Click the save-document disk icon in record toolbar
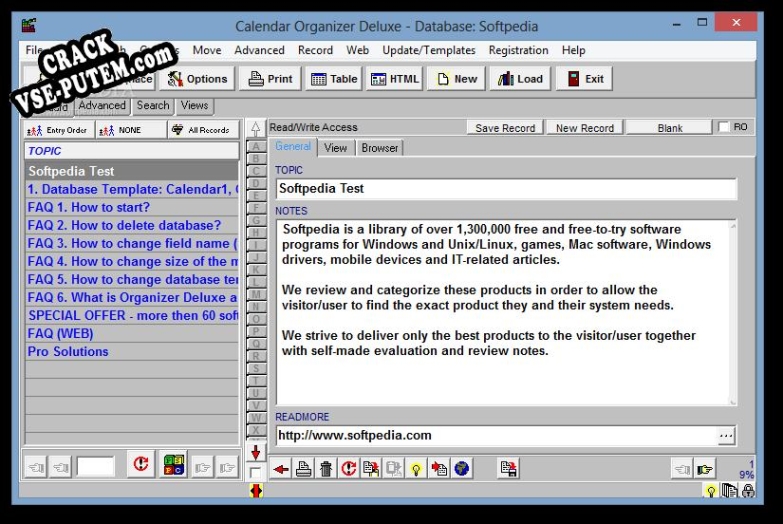783x524 pixels. click(x=508, y=469)
